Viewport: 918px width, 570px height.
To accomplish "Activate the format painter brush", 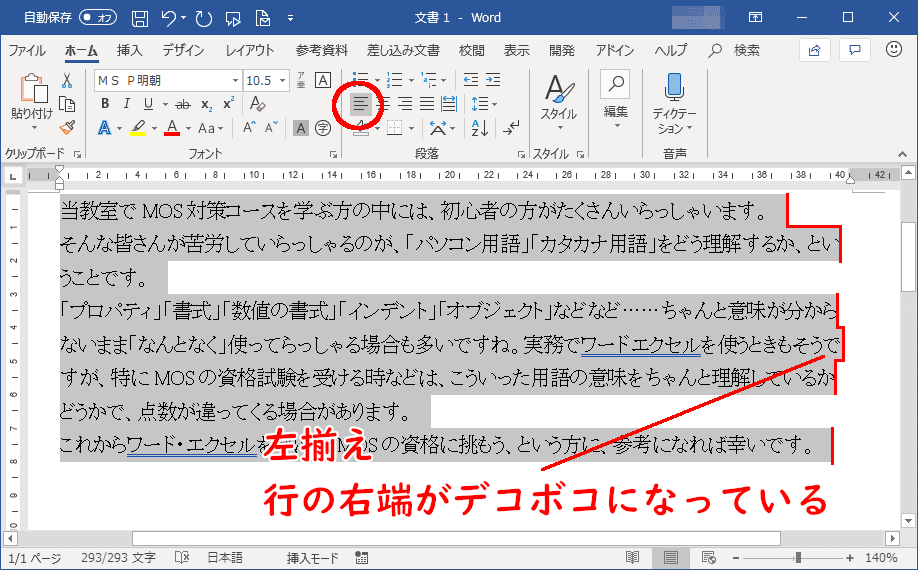I will 67,127.
